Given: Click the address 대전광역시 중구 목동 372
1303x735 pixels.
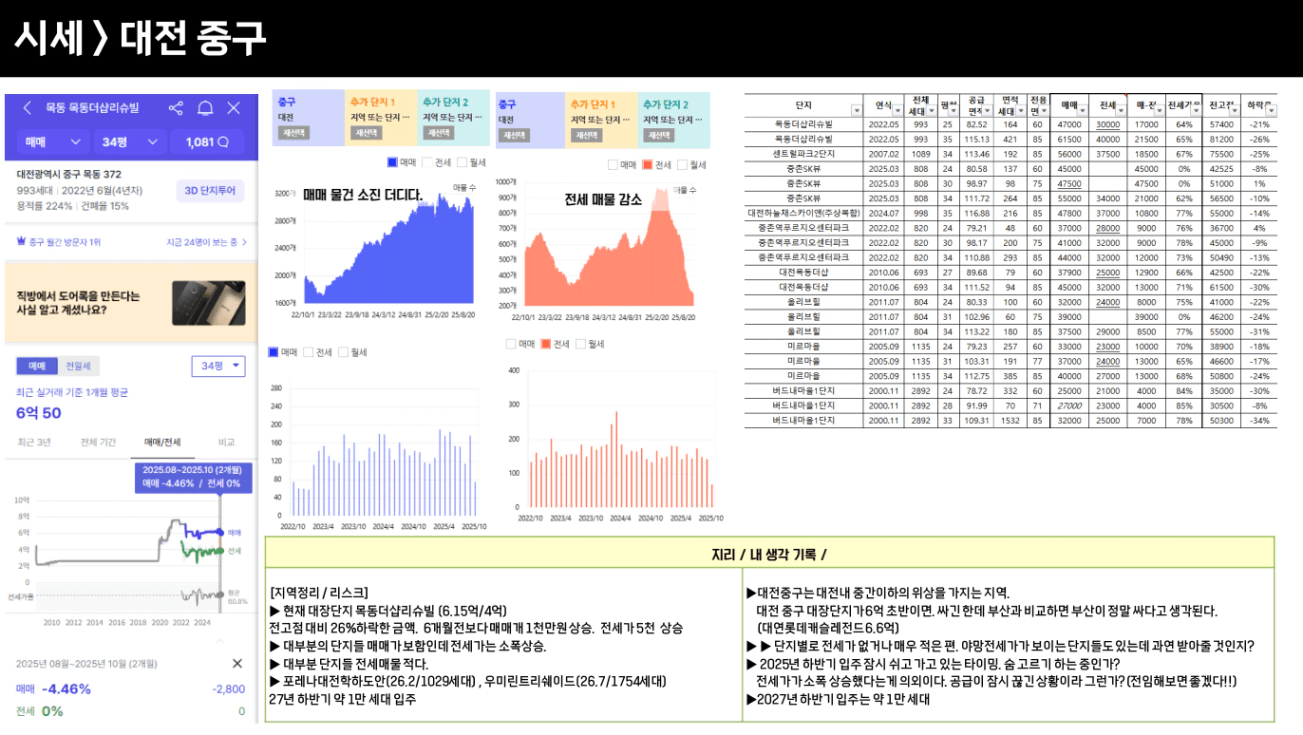Looking at the screenshot, I should click(68, 174).
